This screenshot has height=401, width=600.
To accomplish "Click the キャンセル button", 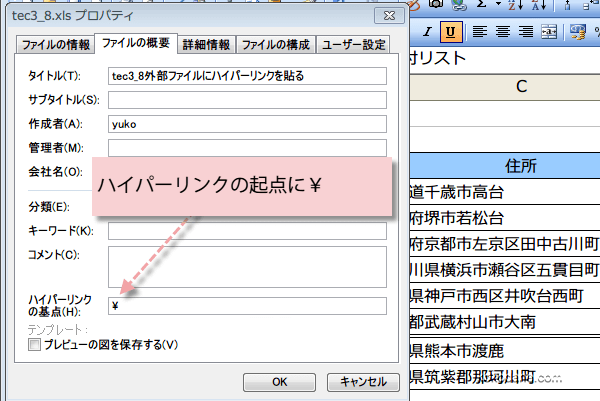I will 363,382.
